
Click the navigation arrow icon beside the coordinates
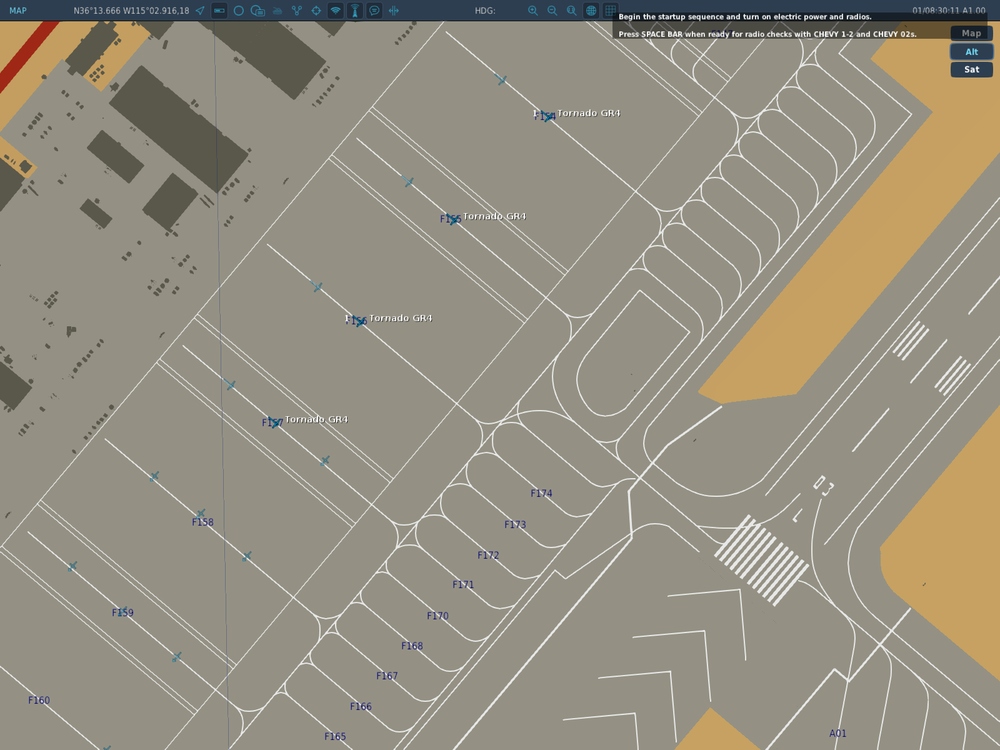pyautogui.click(x=200, y=10)
